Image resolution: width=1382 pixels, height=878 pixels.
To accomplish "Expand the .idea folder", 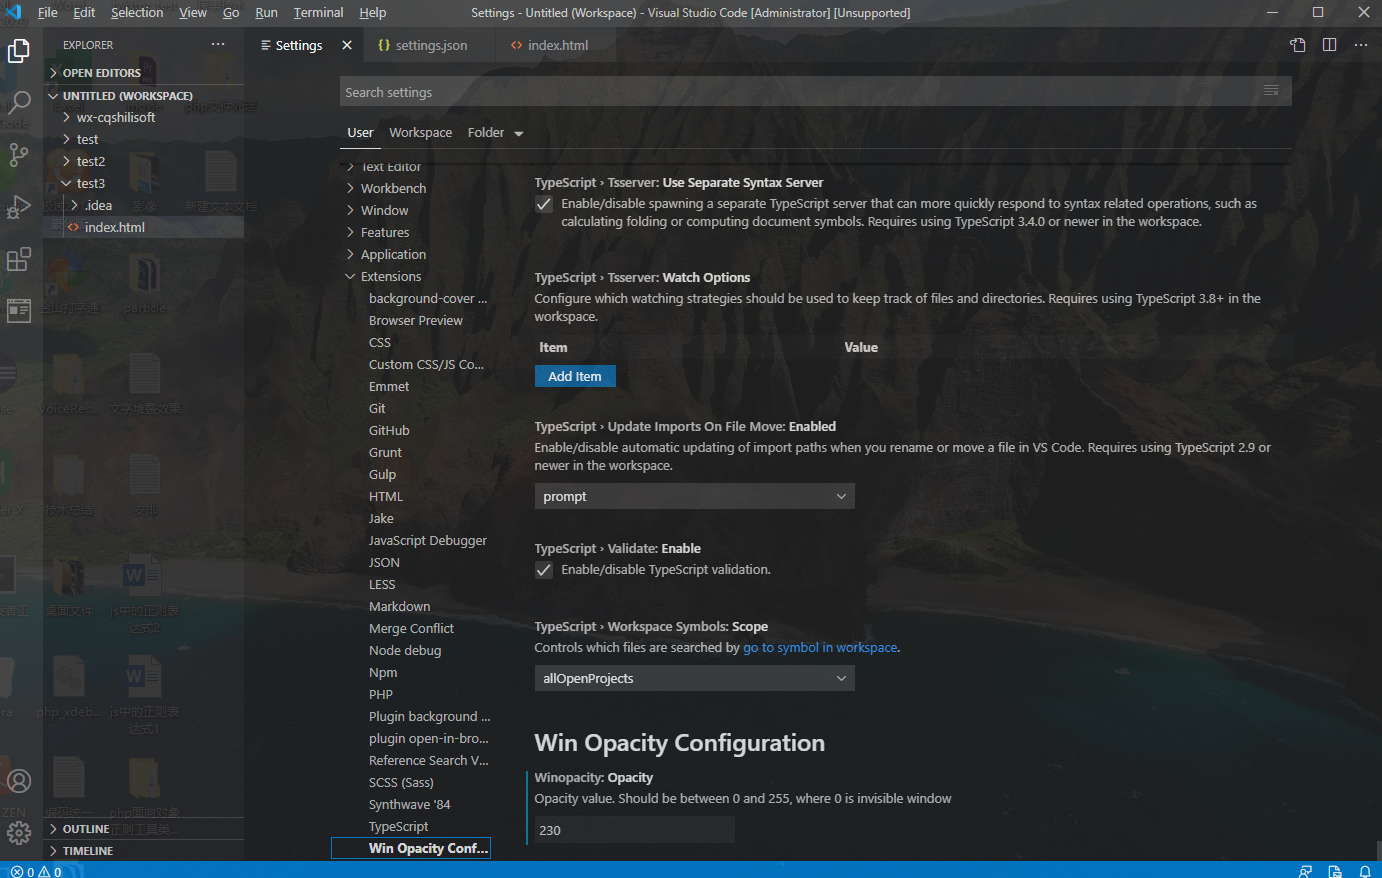I will click(x=143, y=205).
